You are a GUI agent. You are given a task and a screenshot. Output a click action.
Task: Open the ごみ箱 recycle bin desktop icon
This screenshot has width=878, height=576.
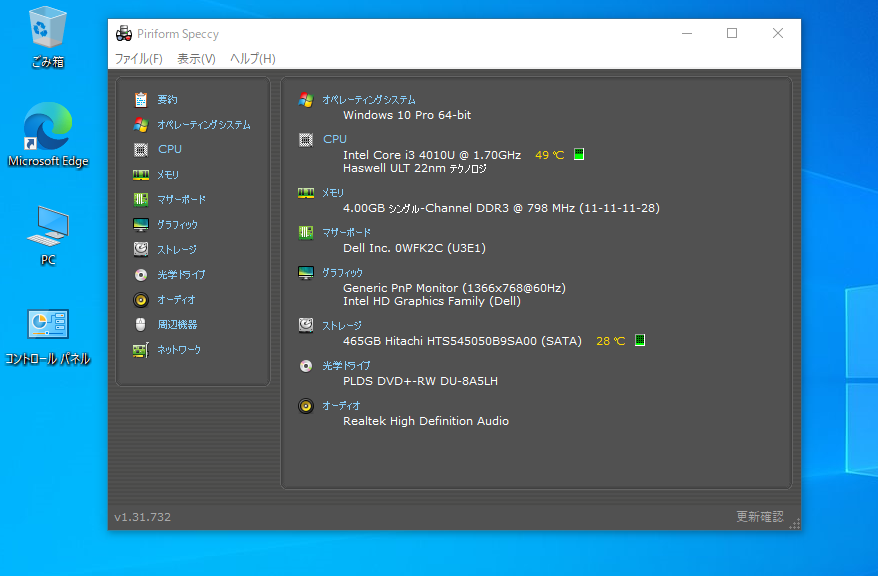tap(48, 37)
